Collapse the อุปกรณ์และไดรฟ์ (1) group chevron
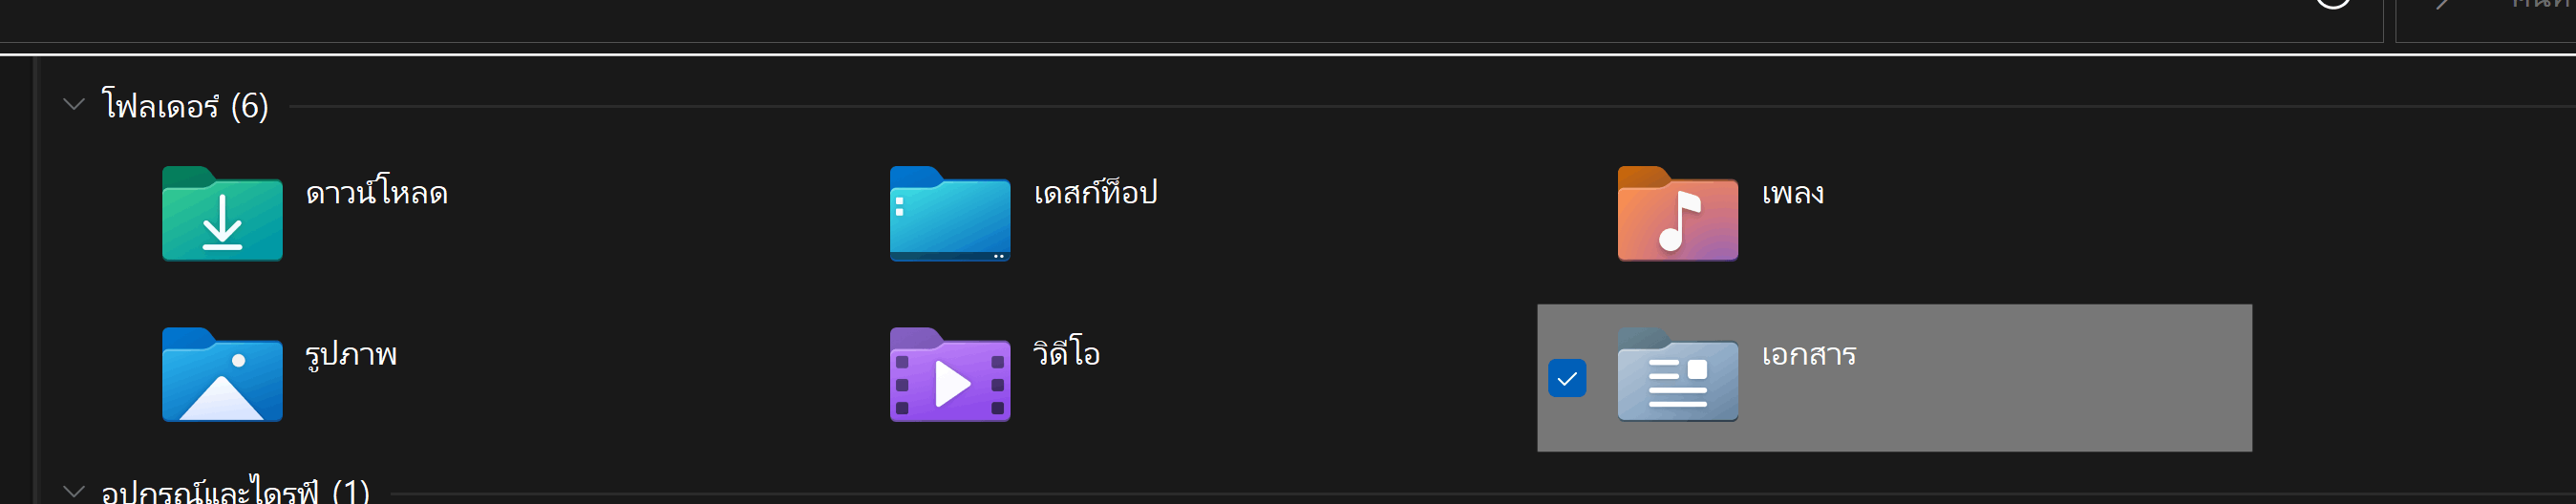2576x504 pixels. [x=73, y=491]
